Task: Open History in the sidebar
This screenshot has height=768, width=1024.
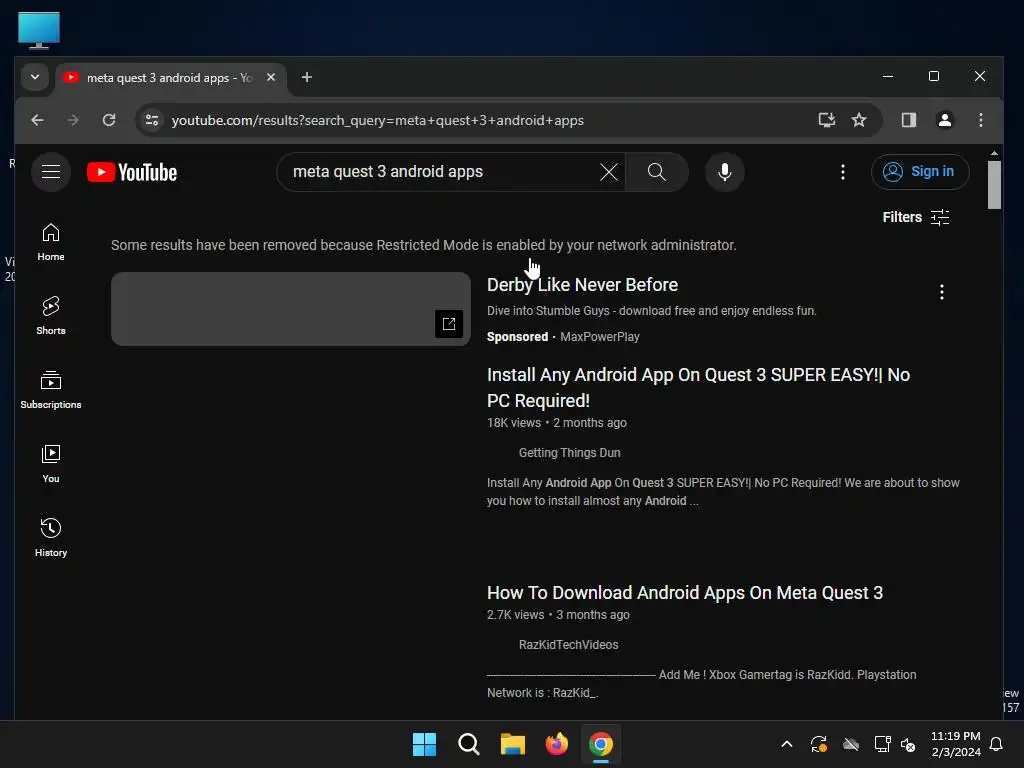Action: [51, 538]
